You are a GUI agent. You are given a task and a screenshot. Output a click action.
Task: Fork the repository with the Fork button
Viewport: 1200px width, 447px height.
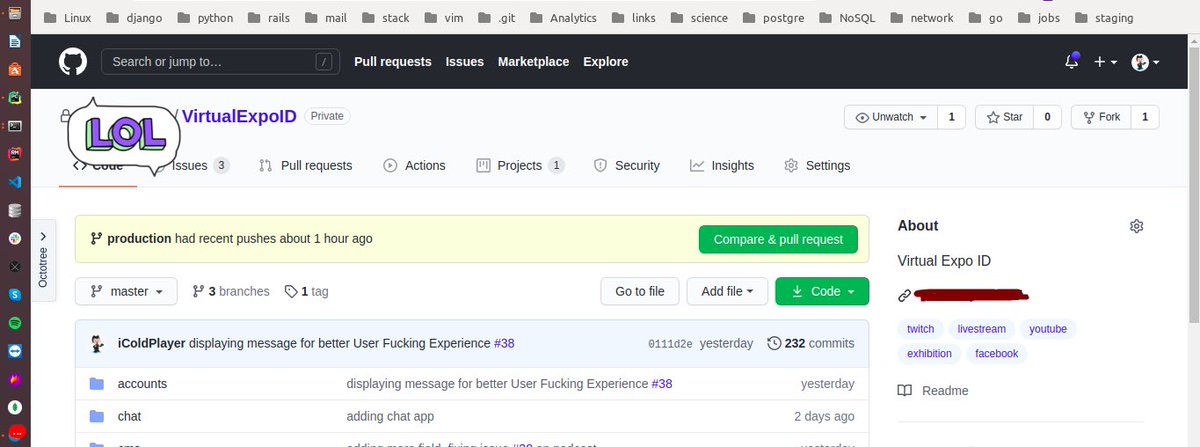coord(1100,117)
